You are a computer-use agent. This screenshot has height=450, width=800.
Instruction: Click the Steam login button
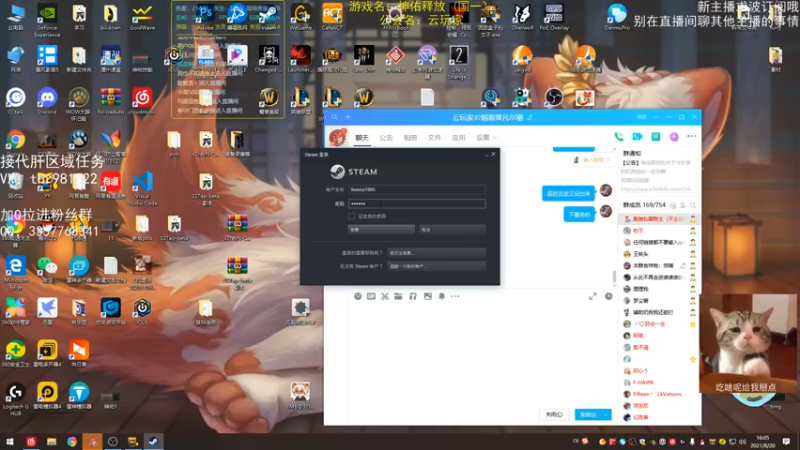tap(381, 229)
